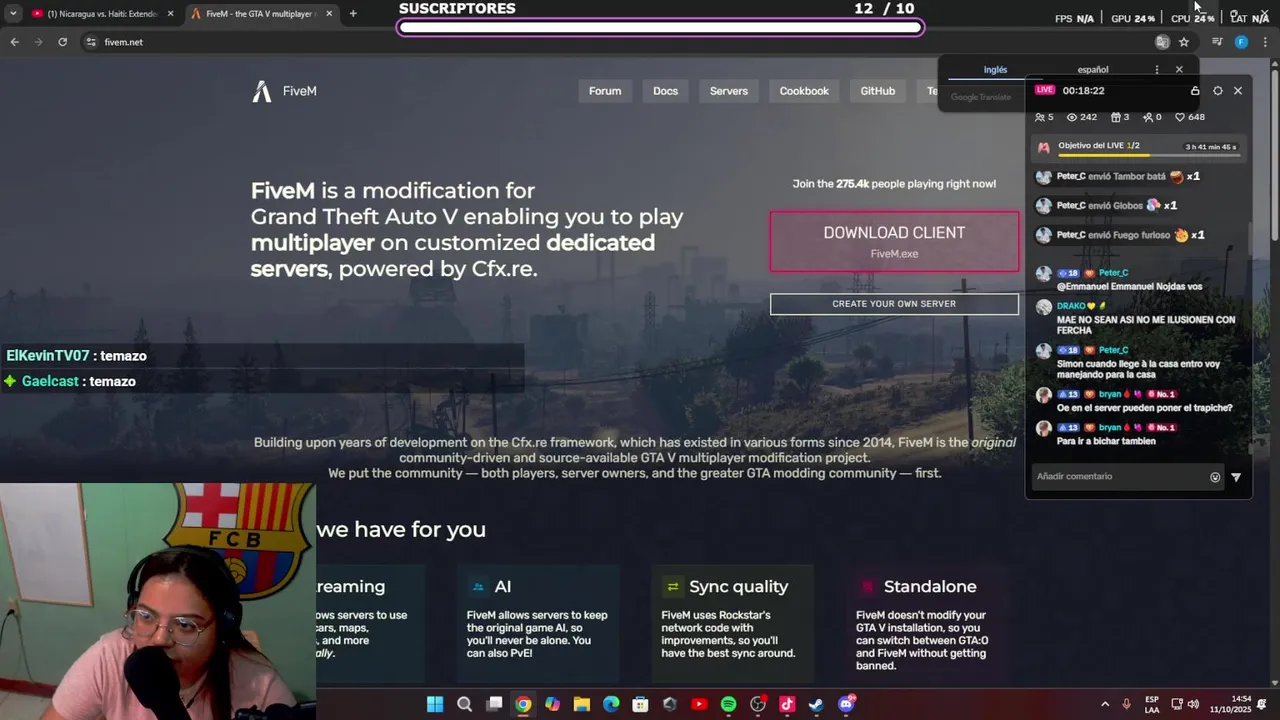Viewport: 1280px width, 720px height.
Task: Toggle the lock icon on the LIVE overlay
Action: coord(1195,91)
